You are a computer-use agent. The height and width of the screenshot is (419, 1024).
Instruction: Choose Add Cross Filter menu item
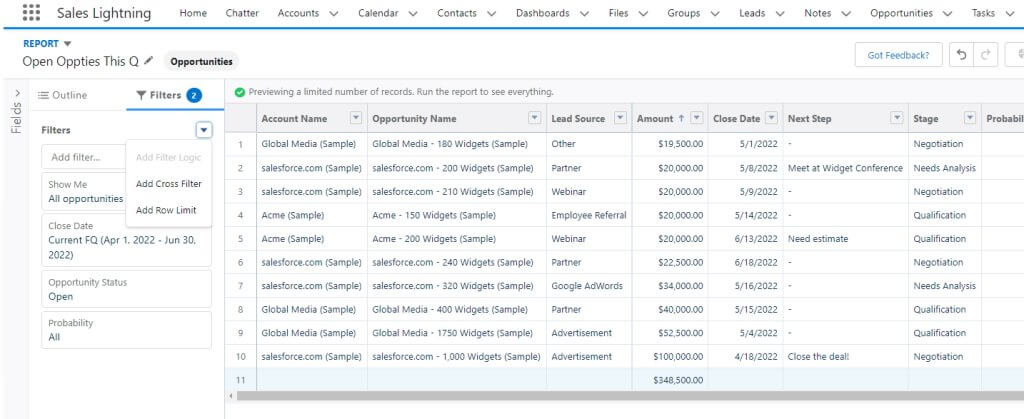pyautogui.click(x=168, y=184)
